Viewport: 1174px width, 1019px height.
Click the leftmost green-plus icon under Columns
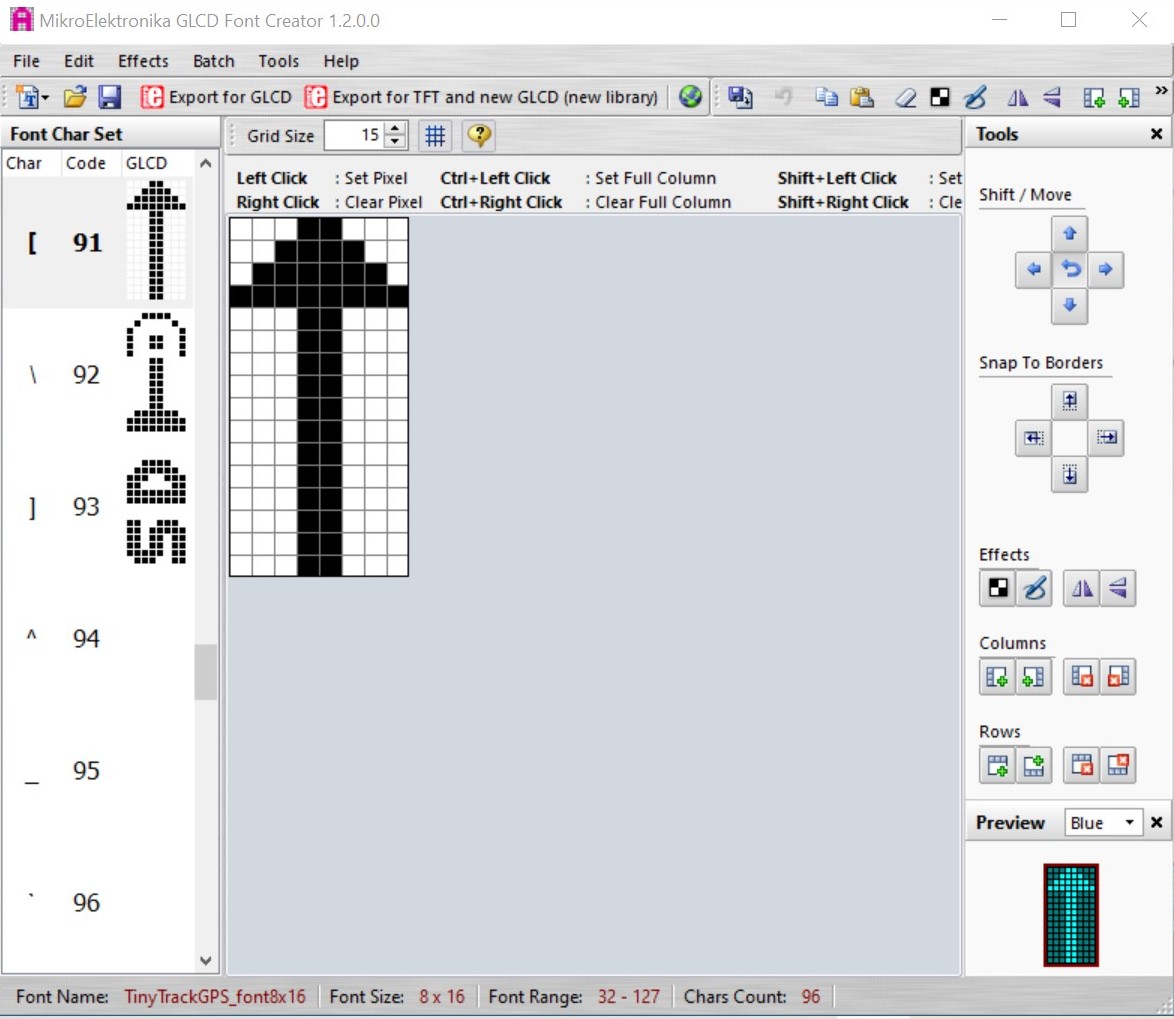997,677
